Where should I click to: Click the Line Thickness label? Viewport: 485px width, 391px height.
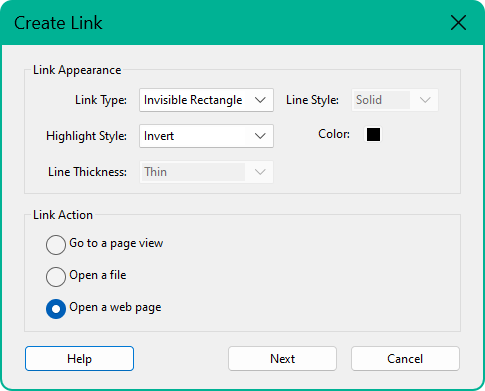click(x=87, y=172)
